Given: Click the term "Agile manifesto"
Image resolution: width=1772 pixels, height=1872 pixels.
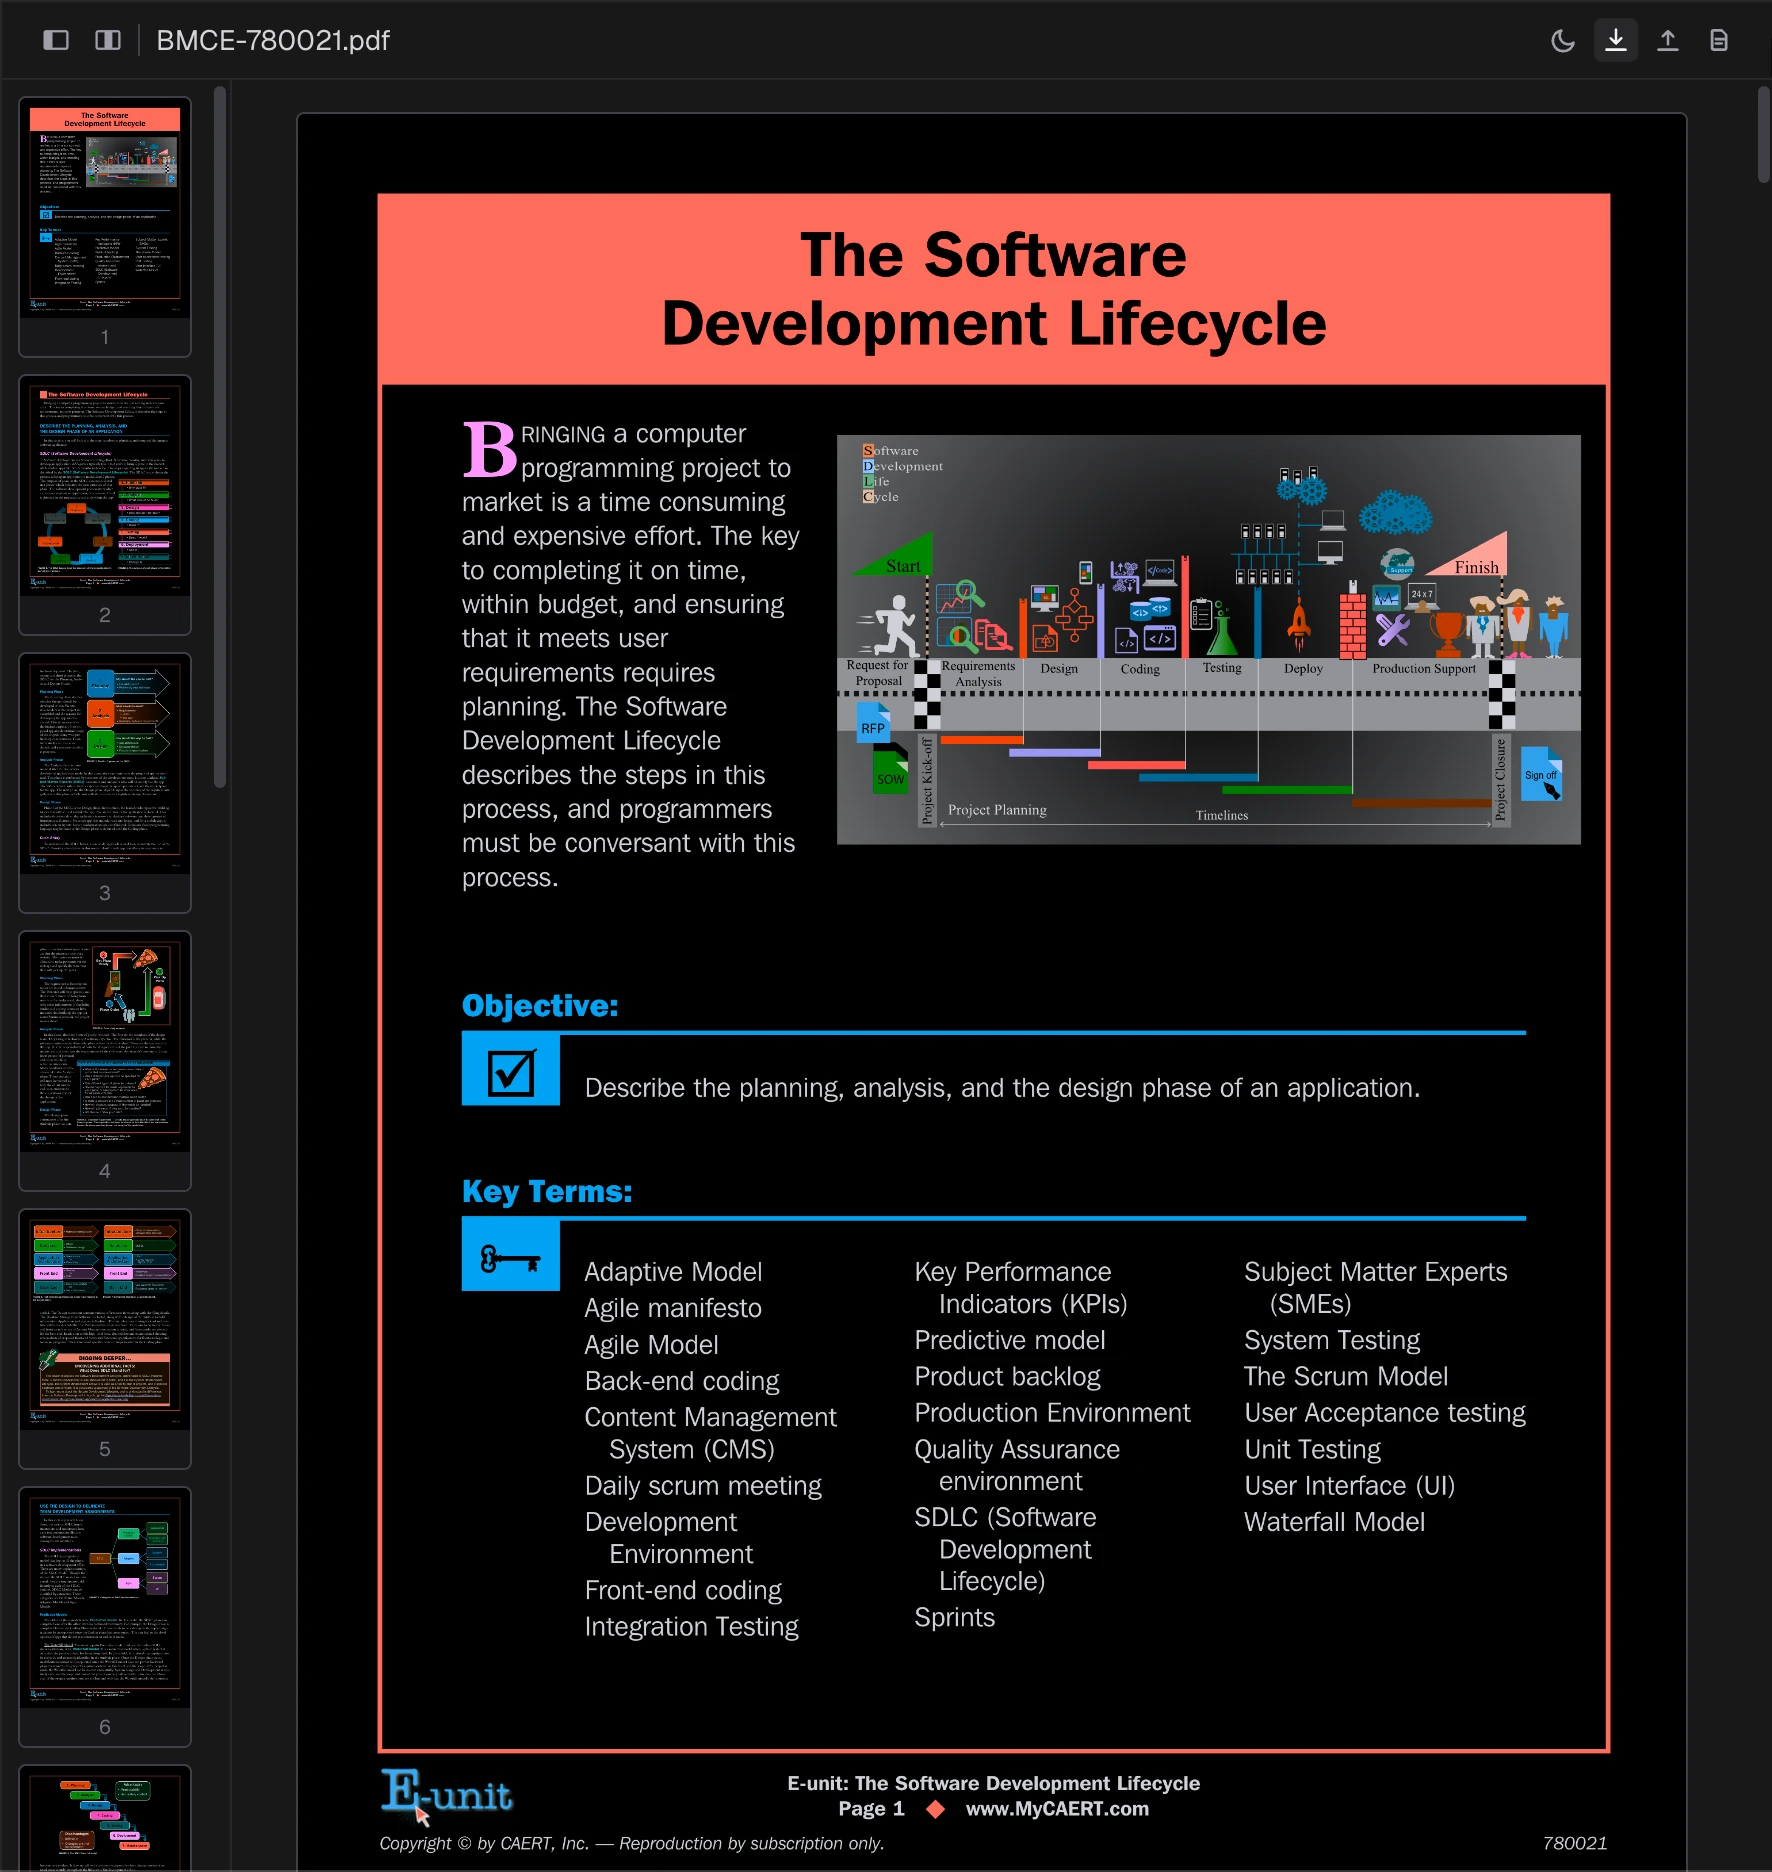Looking at the screenshot, I should pos(673,1308).
